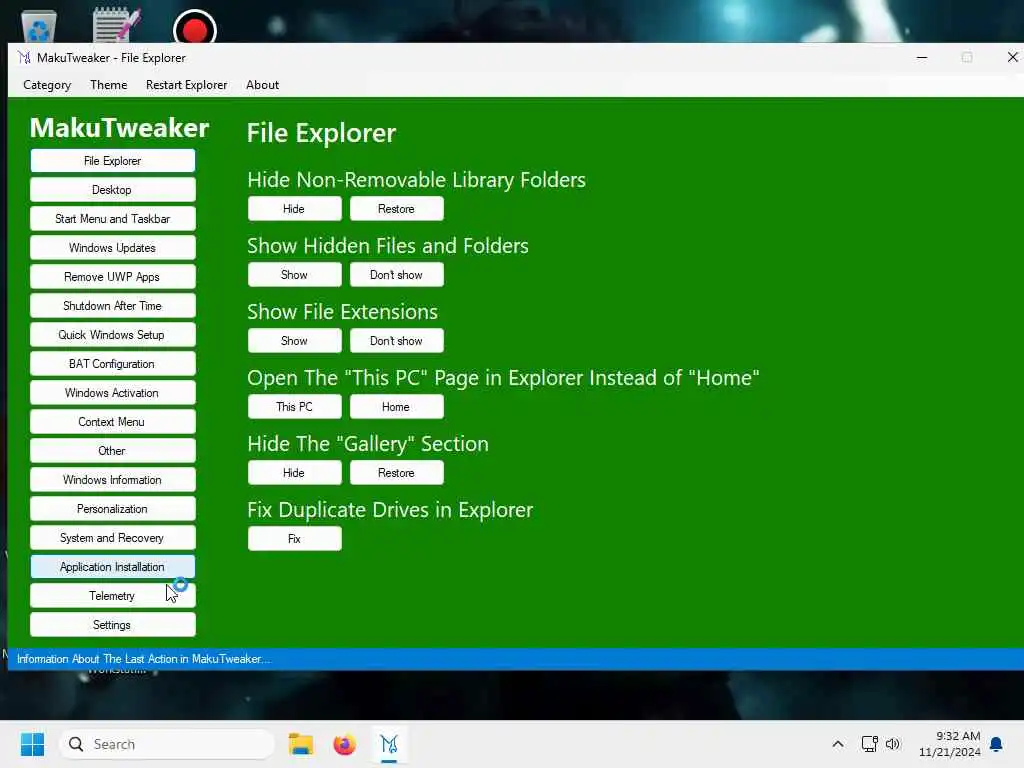Close the MakuTweaker window
1024x768 pixels.
pos(1012,57)
